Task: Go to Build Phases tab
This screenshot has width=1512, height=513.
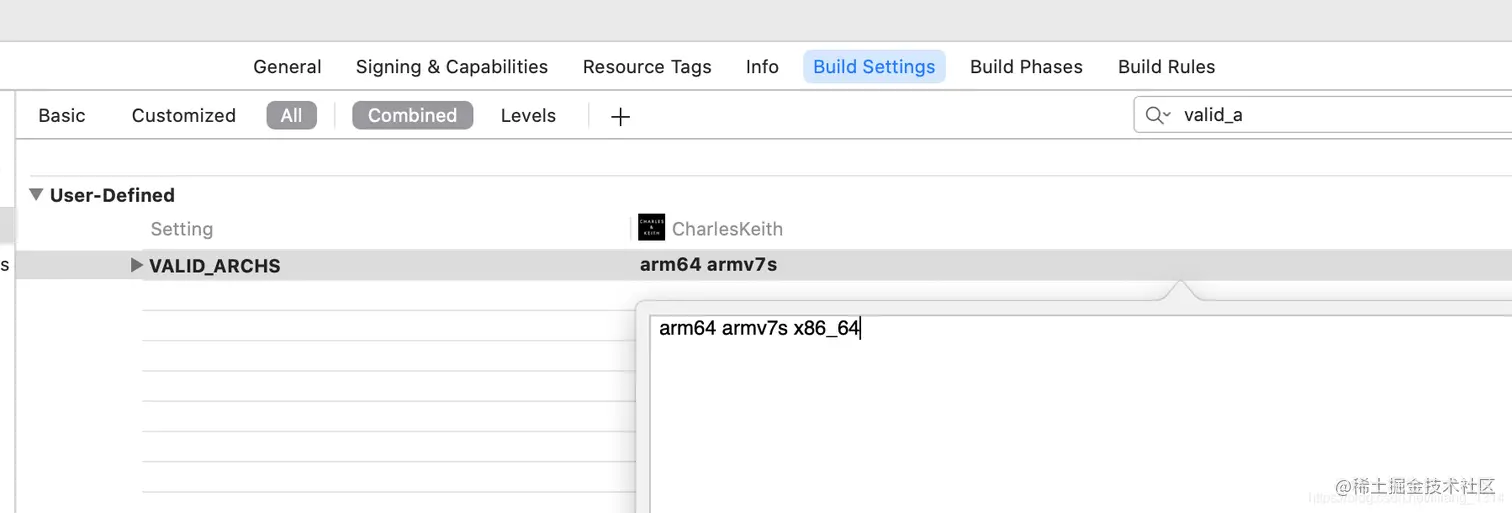Action: [x=1026, y=67]
